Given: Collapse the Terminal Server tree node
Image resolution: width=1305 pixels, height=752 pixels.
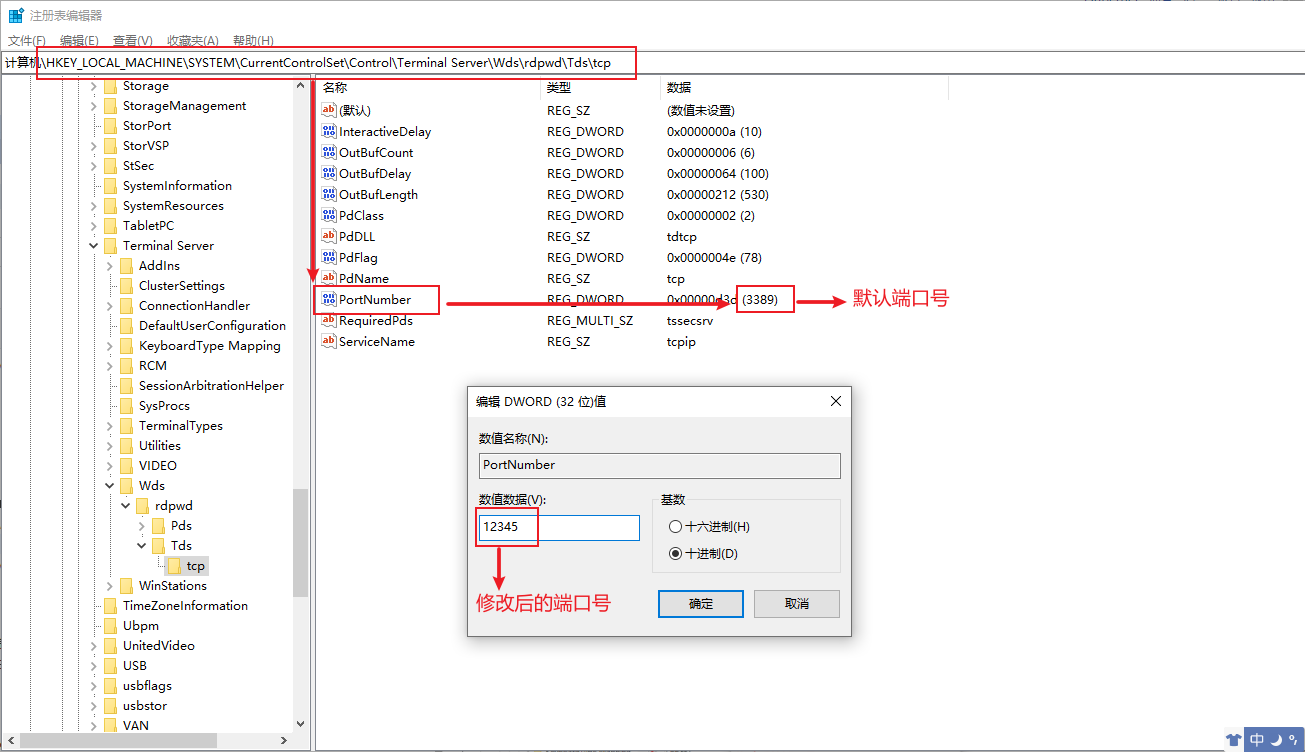Looking at the screenshot, I should coord(94,246).
